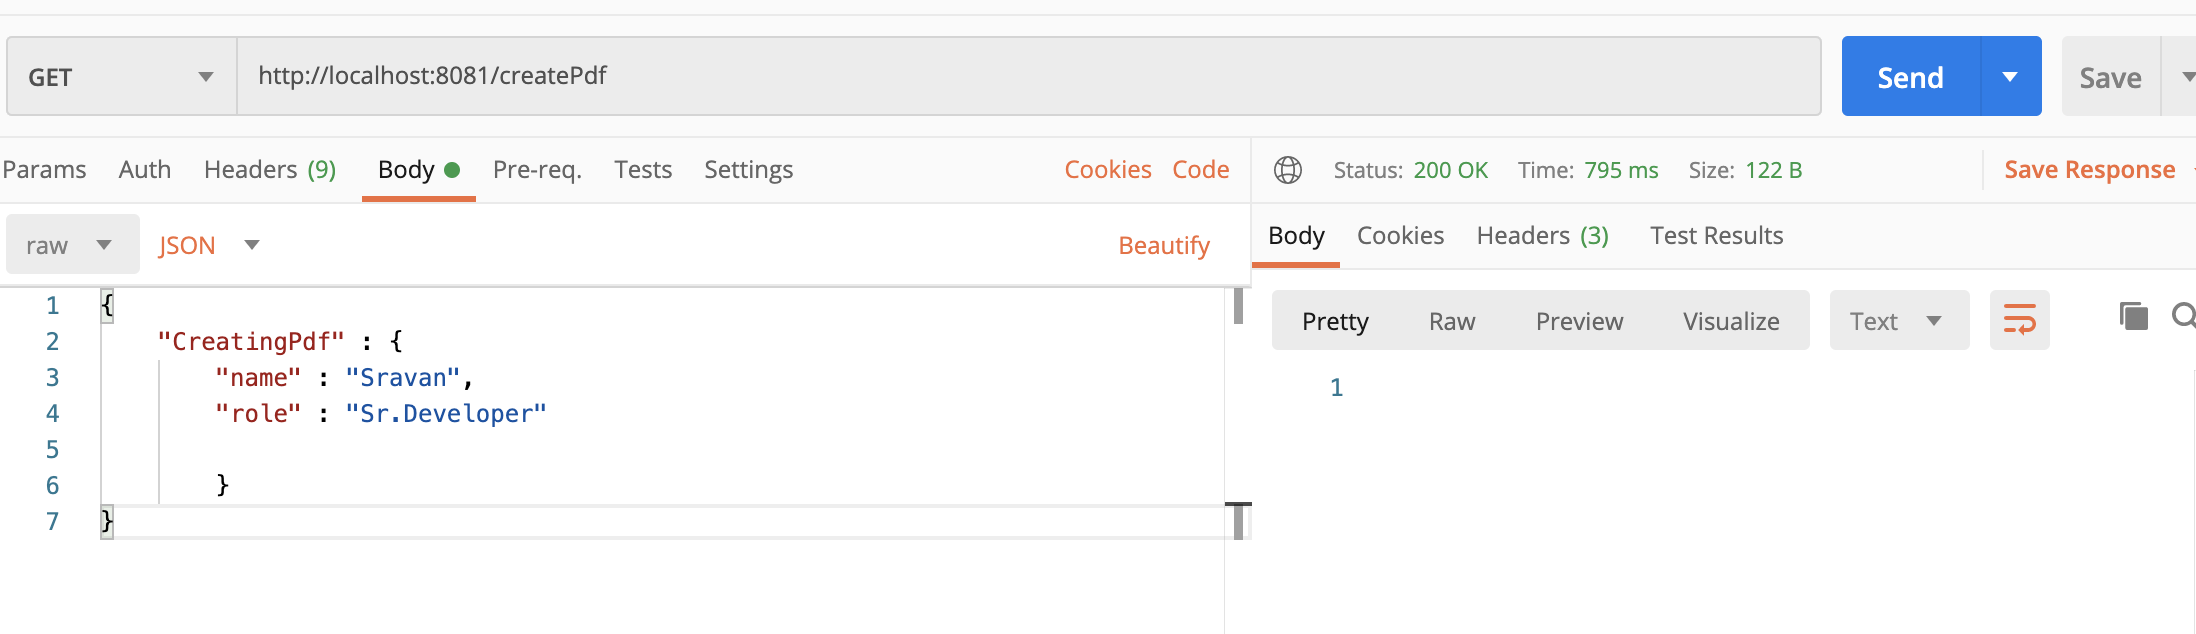Click the blue Send button
2196x634 pixels.
pyautogui.click(x=1910, y=77)
